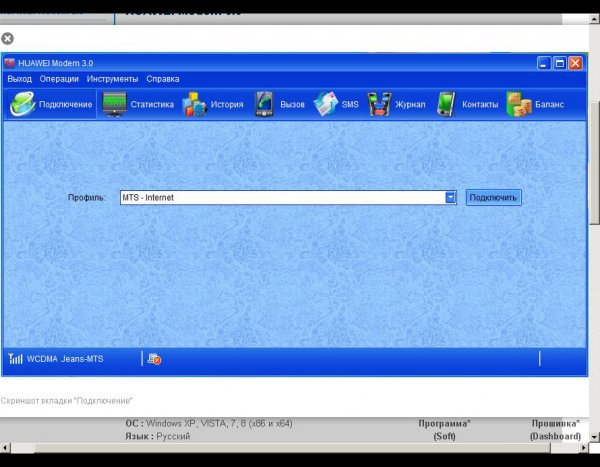Screen dimensions: 600x467
Task: Select the Подключение tab label
Action: [65, 104]
